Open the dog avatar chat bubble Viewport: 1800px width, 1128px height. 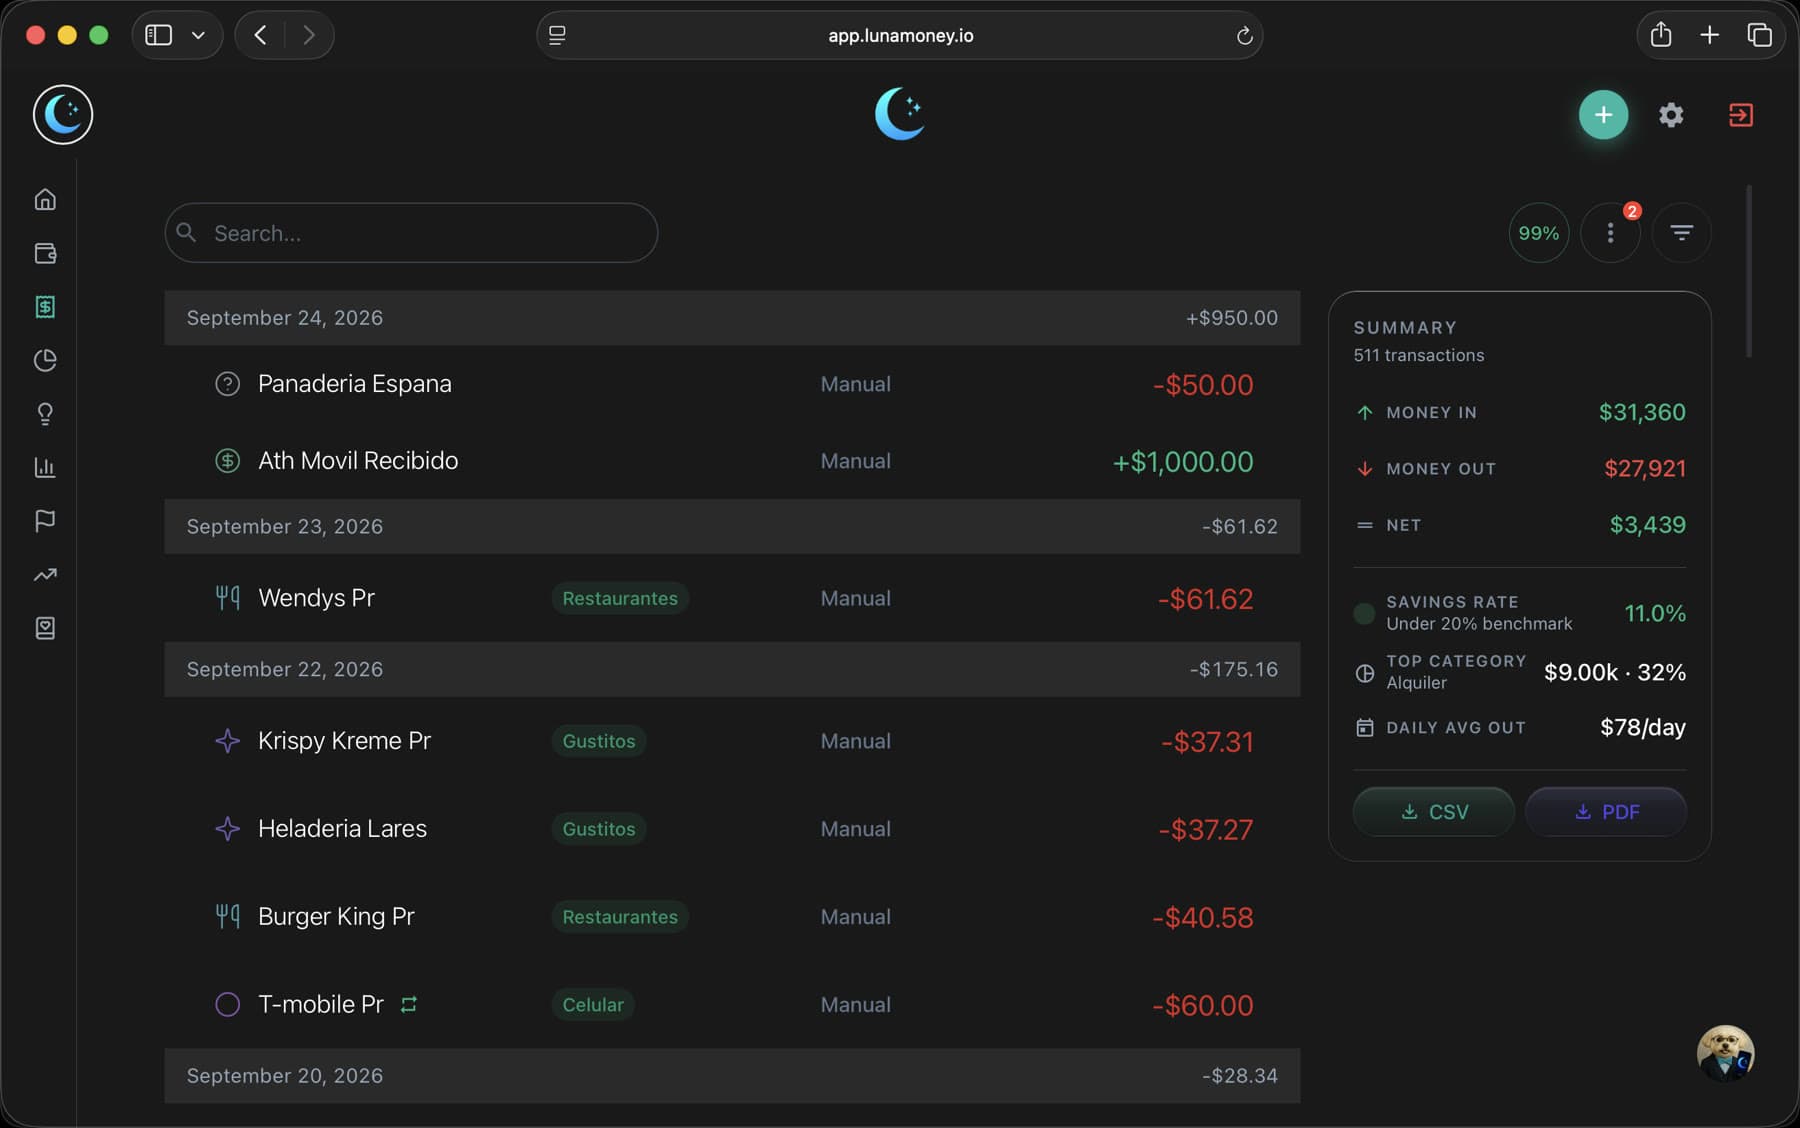(x=1725, y=1053)
